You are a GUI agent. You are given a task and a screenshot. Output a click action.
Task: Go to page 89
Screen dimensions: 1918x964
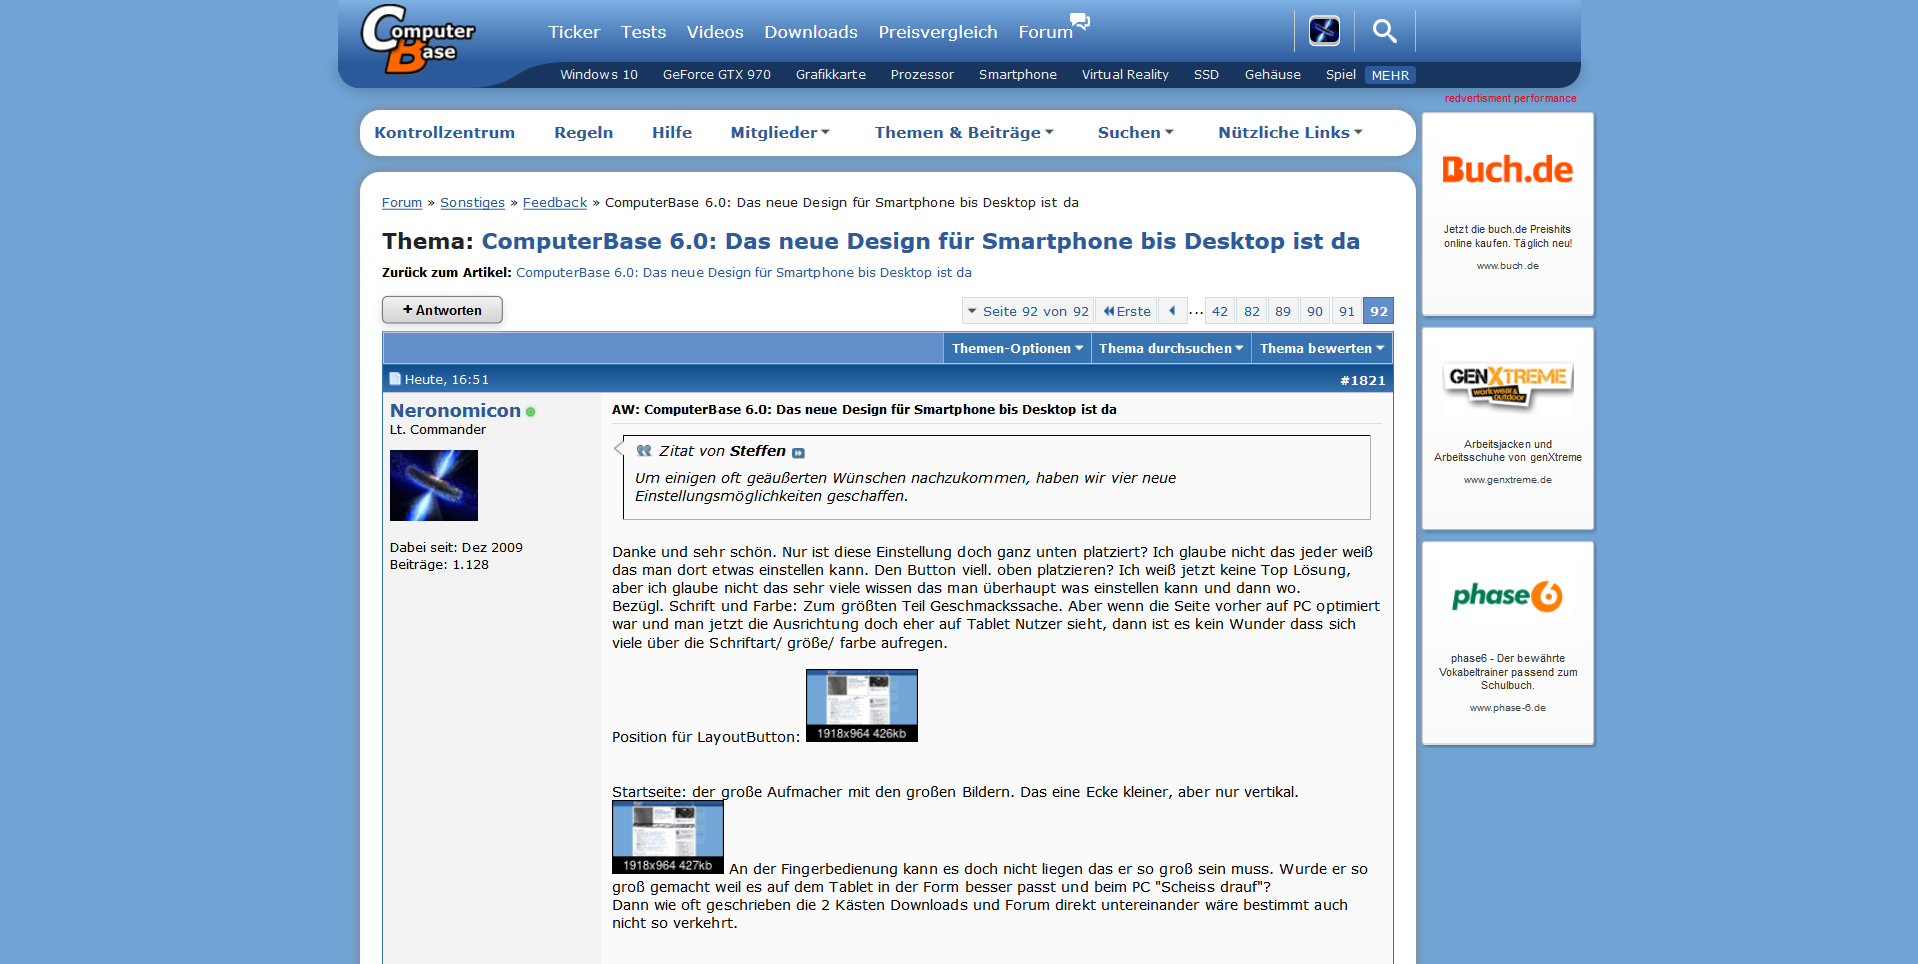[1283, 311]
